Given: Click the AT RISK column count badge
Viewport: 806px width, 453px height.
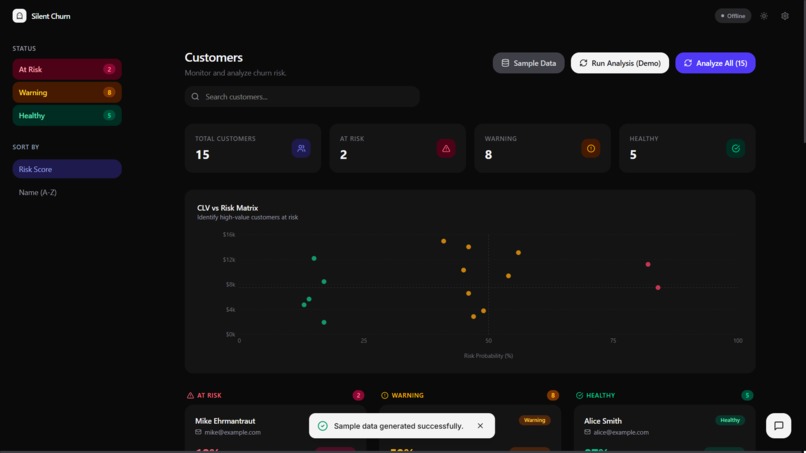Looking at the screenshot, I should click(358, 395).
